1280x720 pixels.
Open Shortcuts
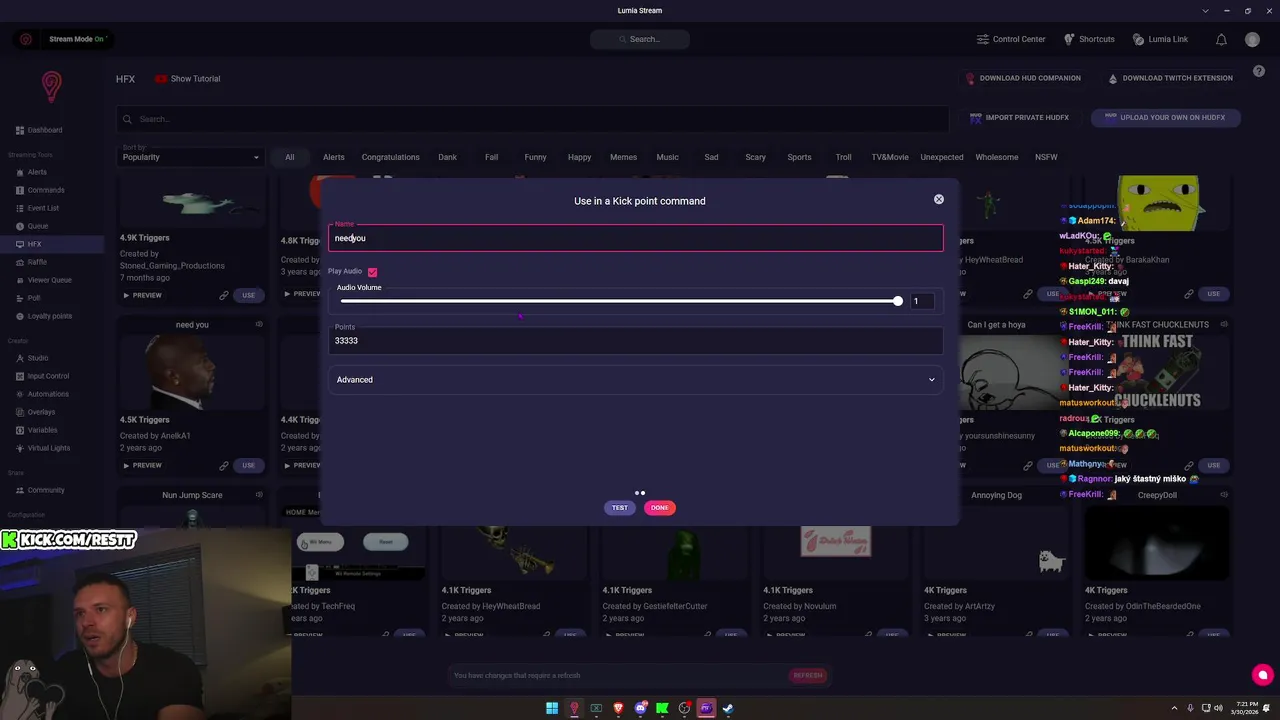pyautogui.click(x=1089, y=39)
